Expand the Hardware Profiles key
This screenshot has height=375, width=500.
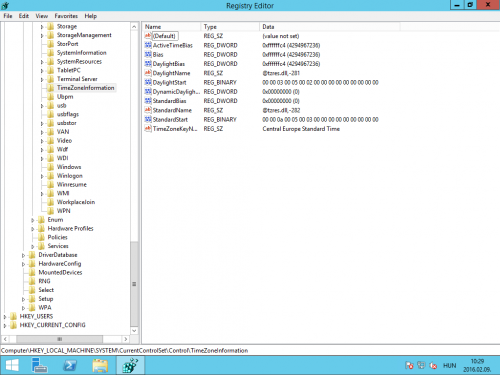tap(33, 229)
